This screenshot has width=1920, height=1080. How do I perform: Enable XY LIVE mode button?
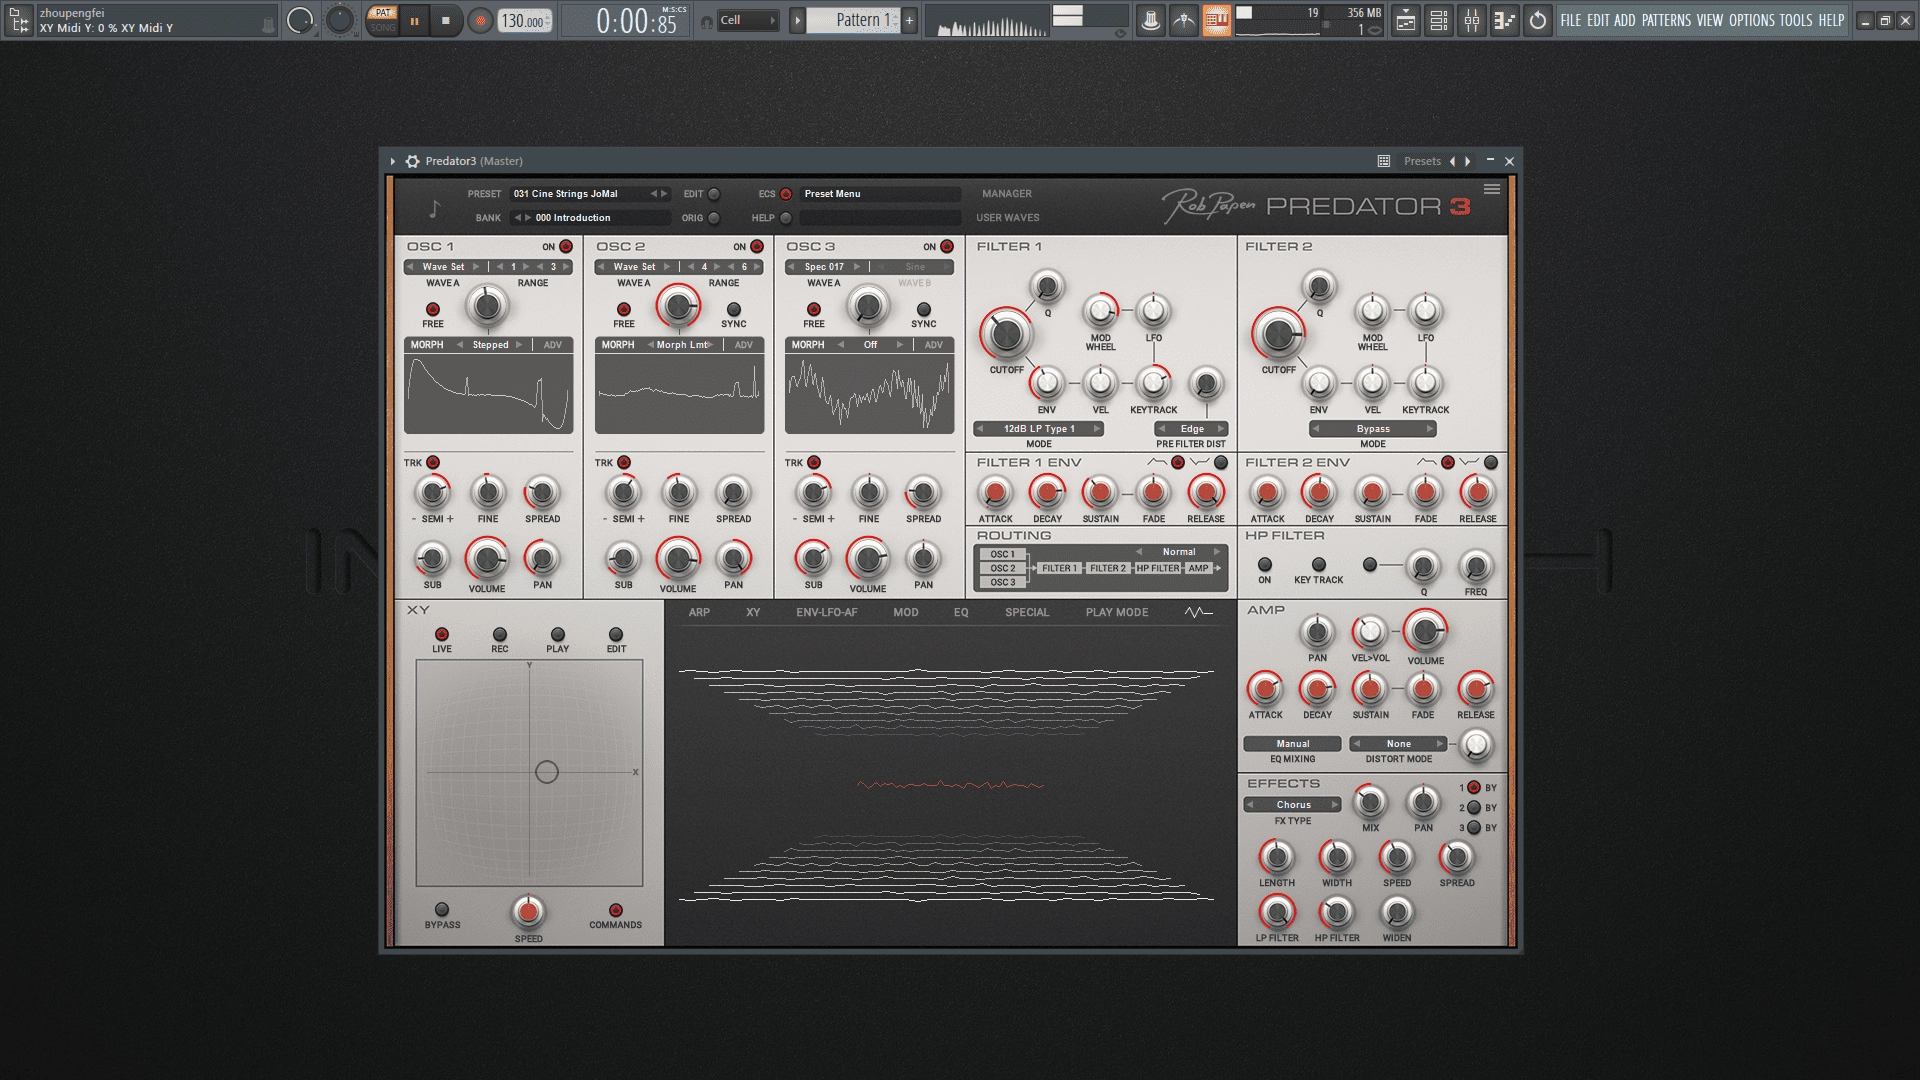pyautogui.click(x=442, y=635)
